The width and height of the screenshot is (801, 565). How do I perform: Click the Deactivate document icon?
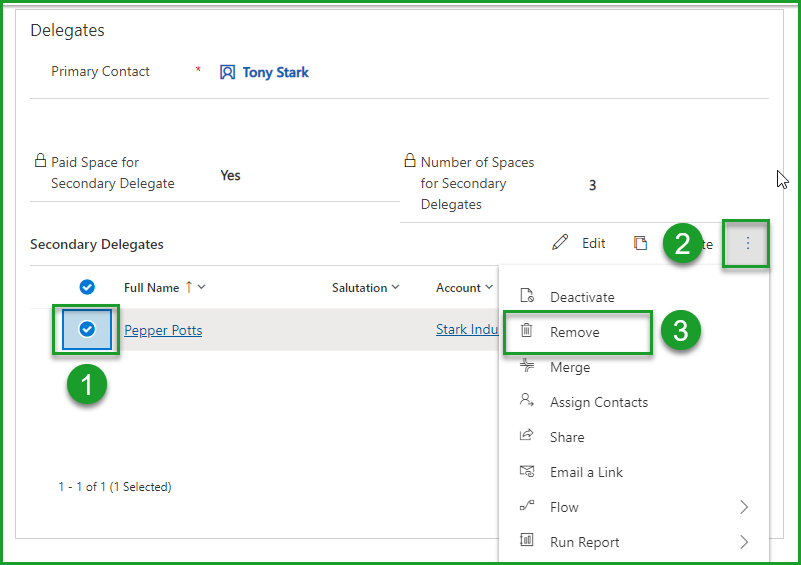(527, 297)
